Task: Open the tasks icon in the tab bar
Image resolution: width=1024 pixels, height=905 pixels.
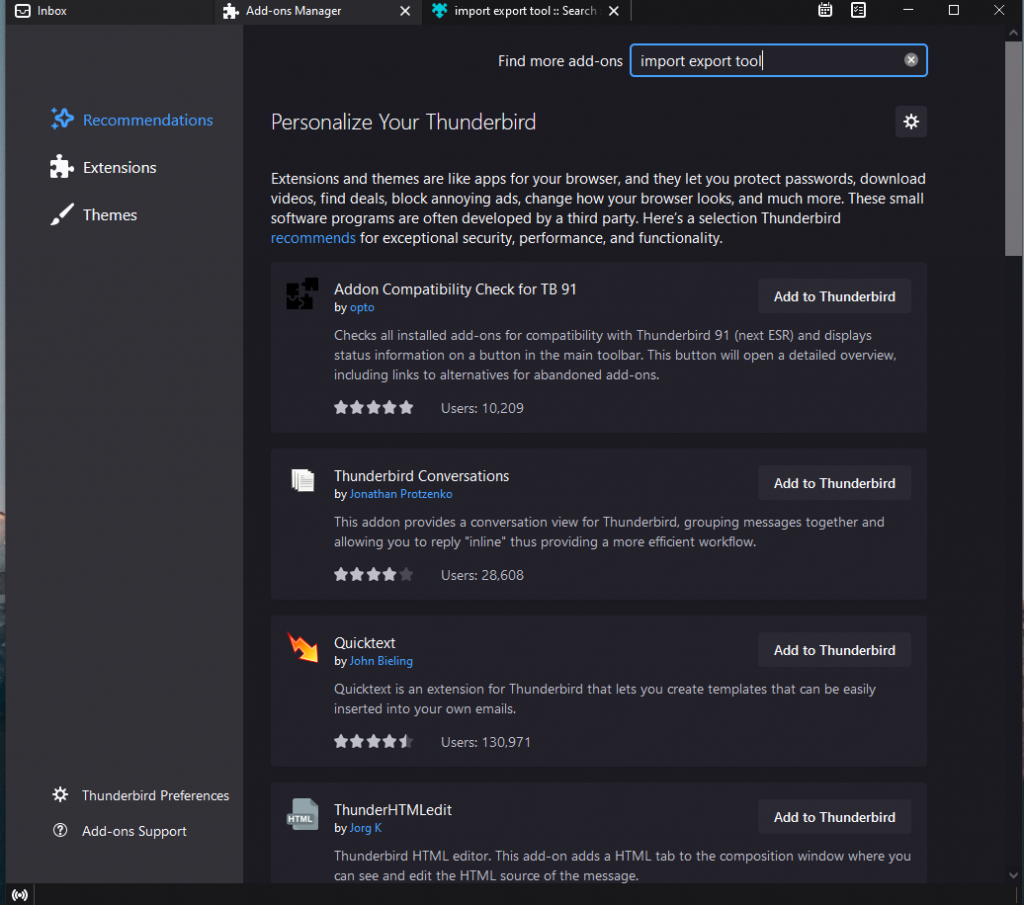Action: coord(859,10)
